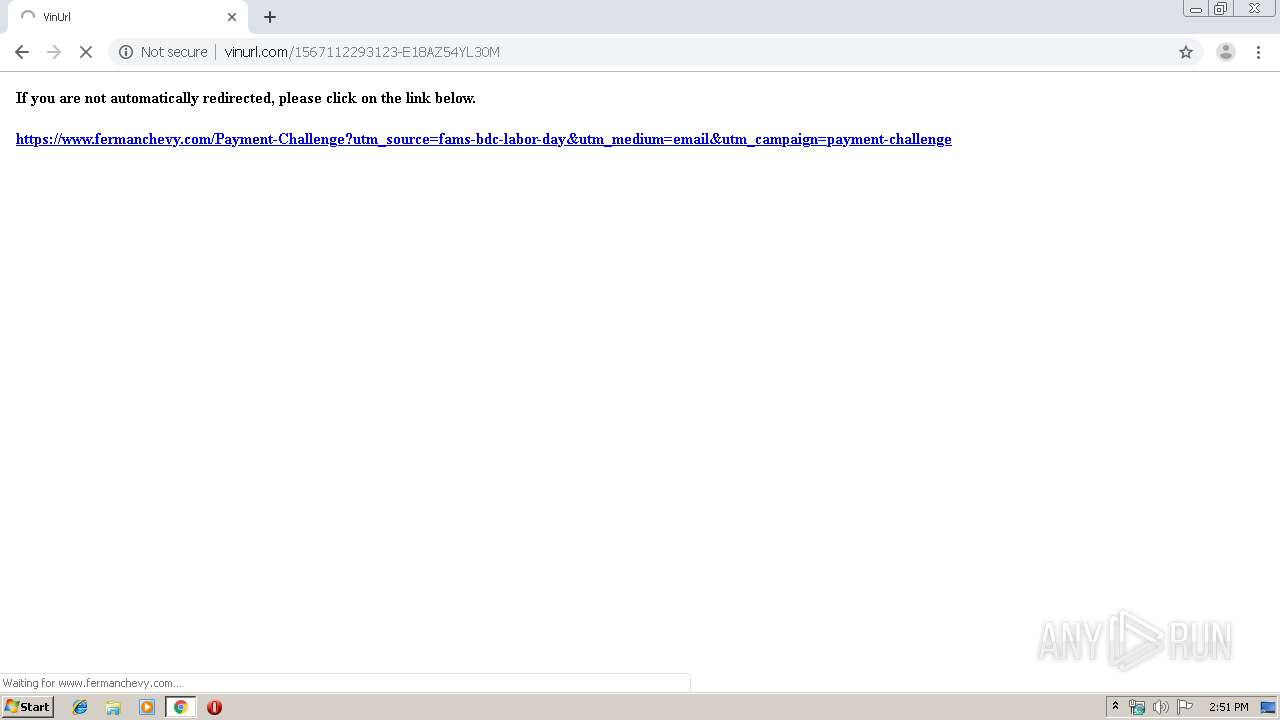Close the Chrome window
The height and width of the screenshot is (720, 1280).
[1254, 9]
